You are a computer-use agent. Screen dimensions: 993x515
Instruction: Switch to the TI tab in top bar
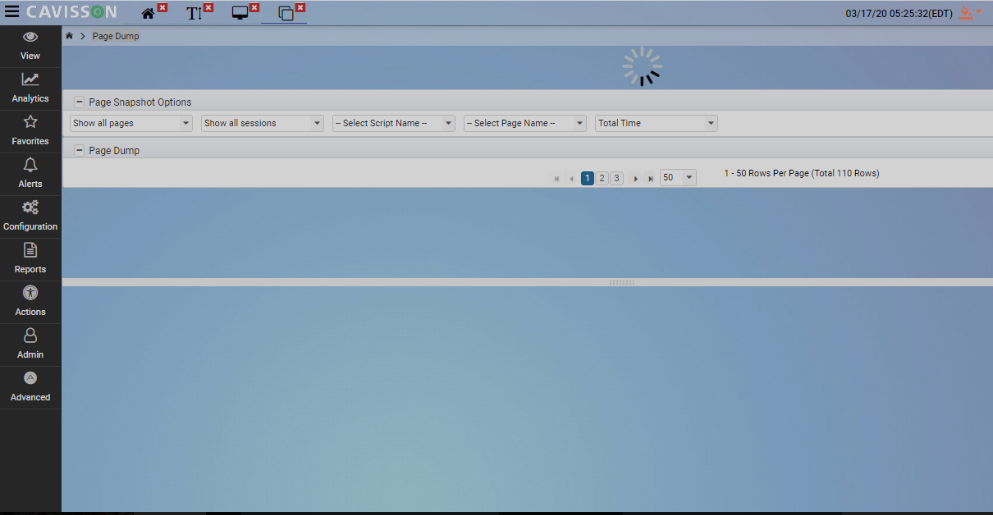point(193,14)
